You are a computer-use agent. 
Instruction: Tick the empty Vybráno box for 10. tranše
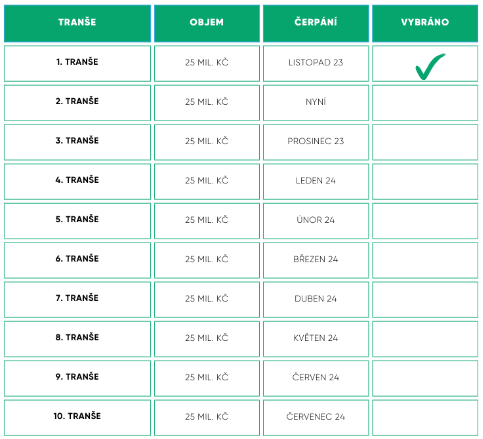425,418
